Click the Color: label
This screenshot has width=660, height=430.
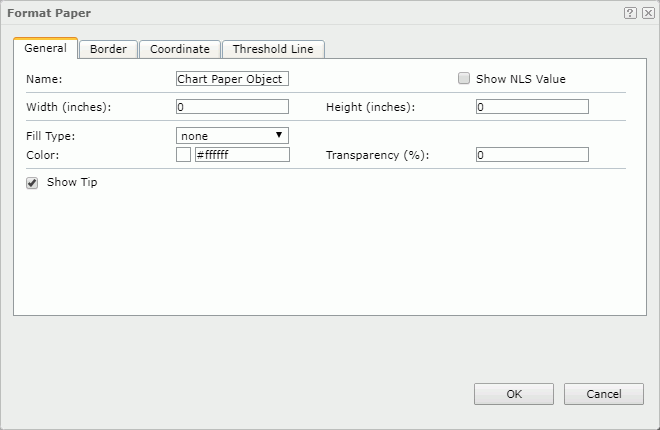pyautogui.click(x=43, y=155)
